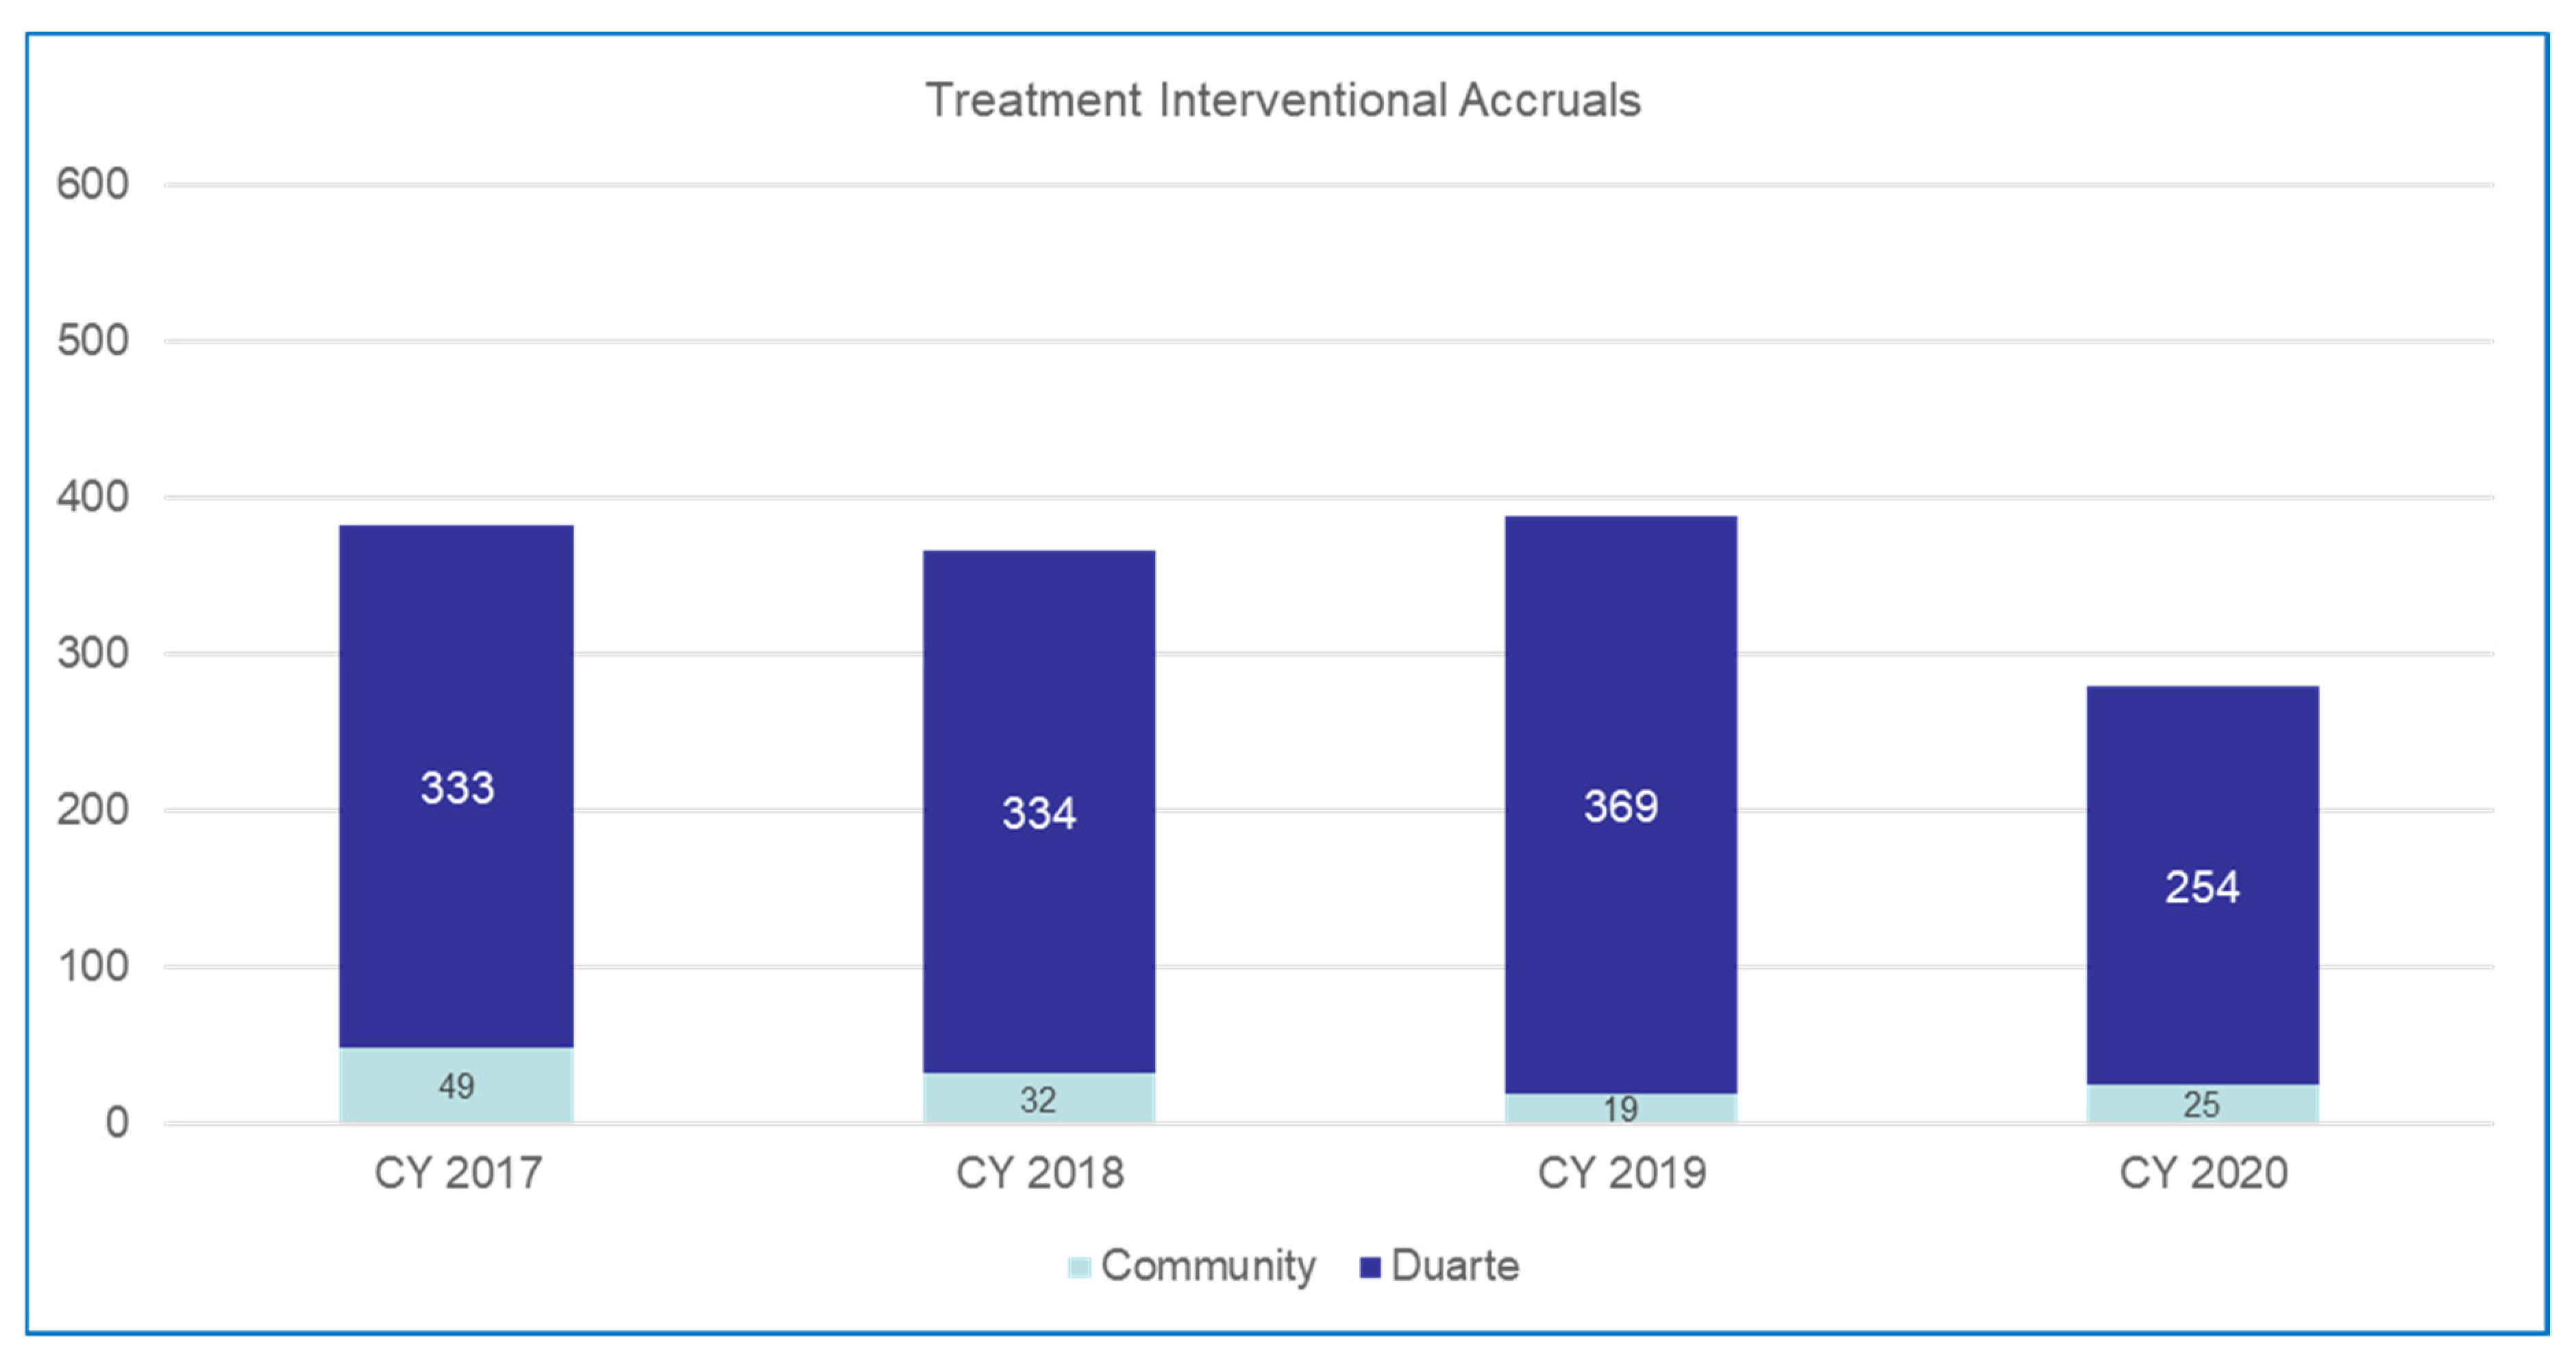Click the Duarte legend color swatch
This screenshot has width=2576, height=1361.
click(x=1370, y=1267)
